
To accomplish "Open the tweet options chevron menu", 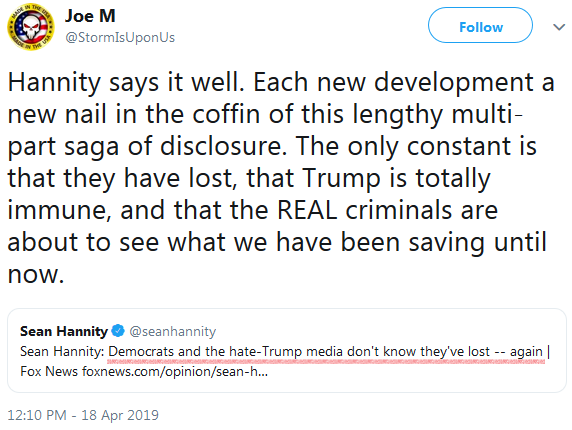I will pyautogui.click(x=559, y=27).
